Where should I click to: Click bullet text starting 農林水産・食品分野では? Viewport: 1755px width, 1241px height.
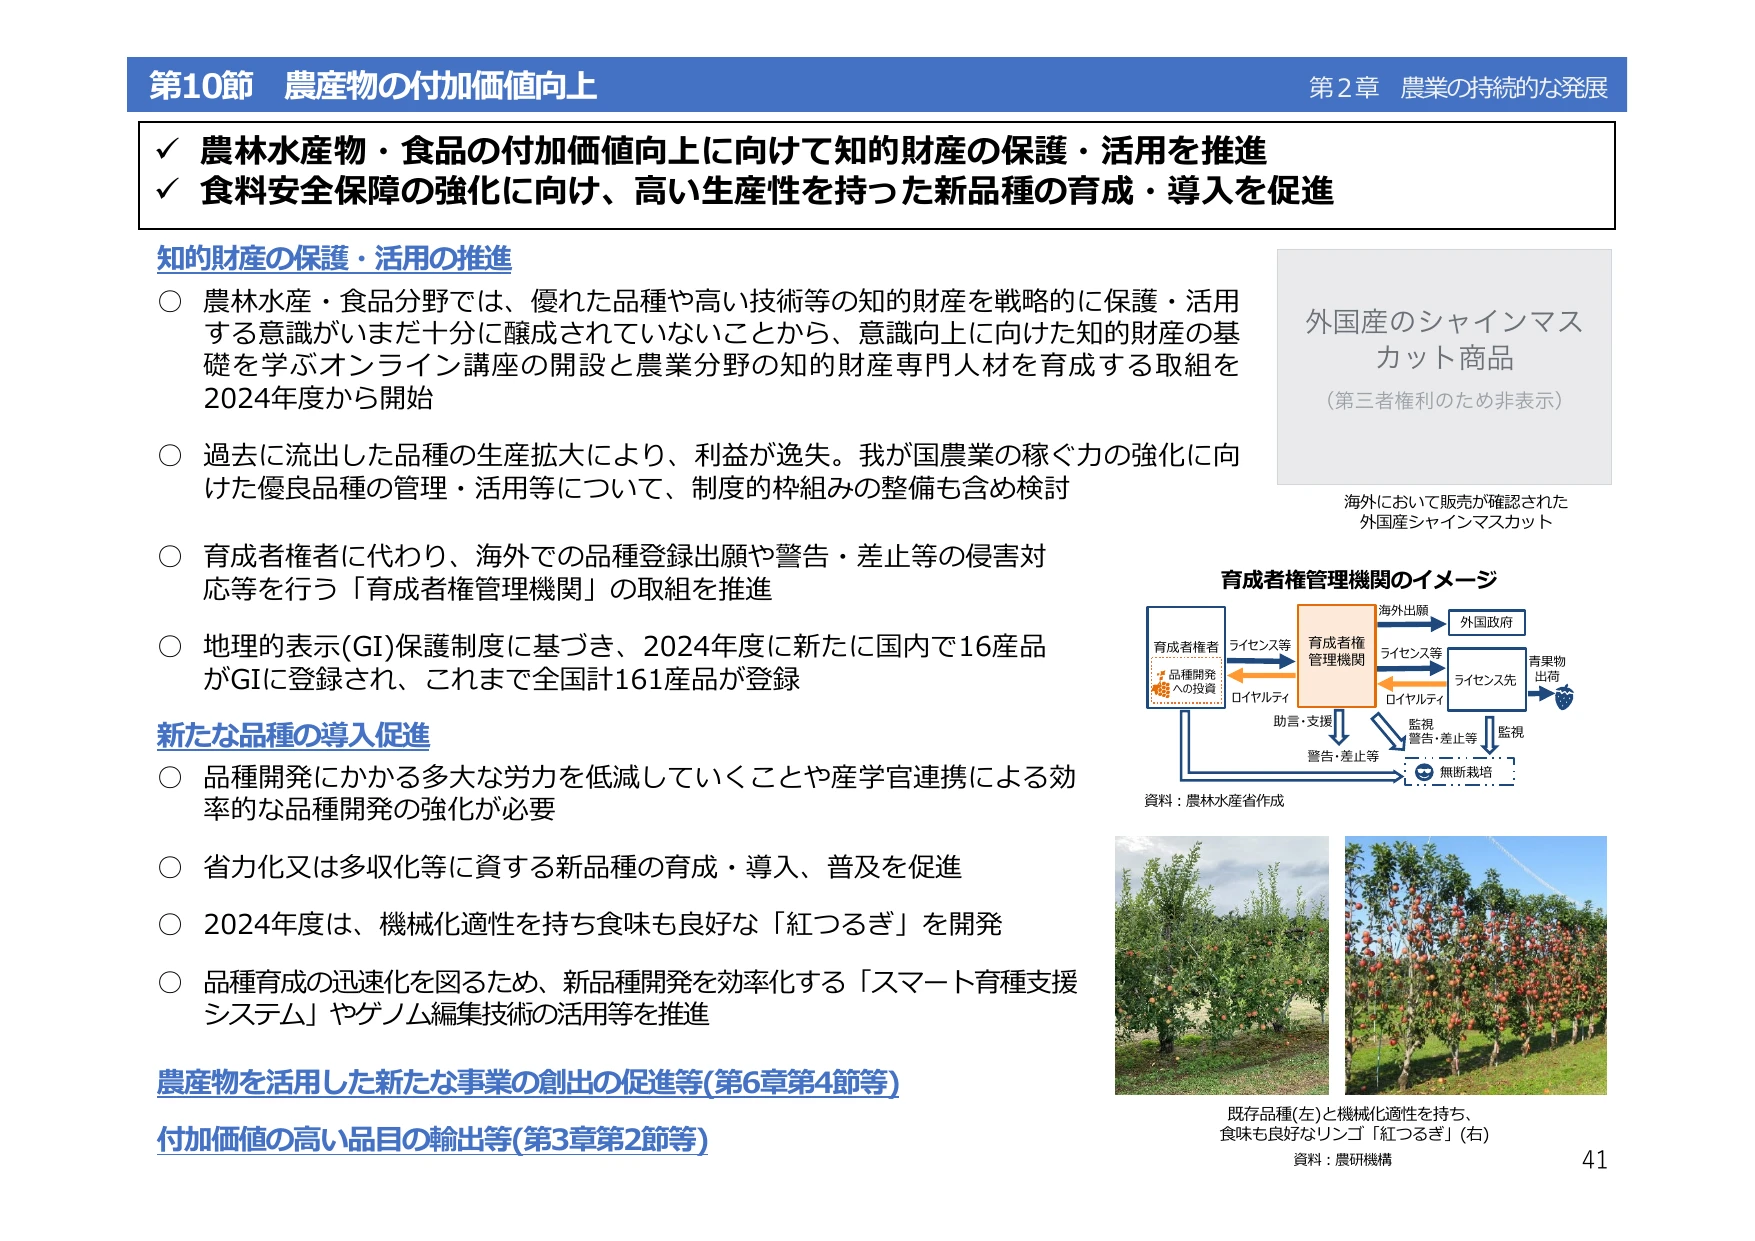click(721, 349)
